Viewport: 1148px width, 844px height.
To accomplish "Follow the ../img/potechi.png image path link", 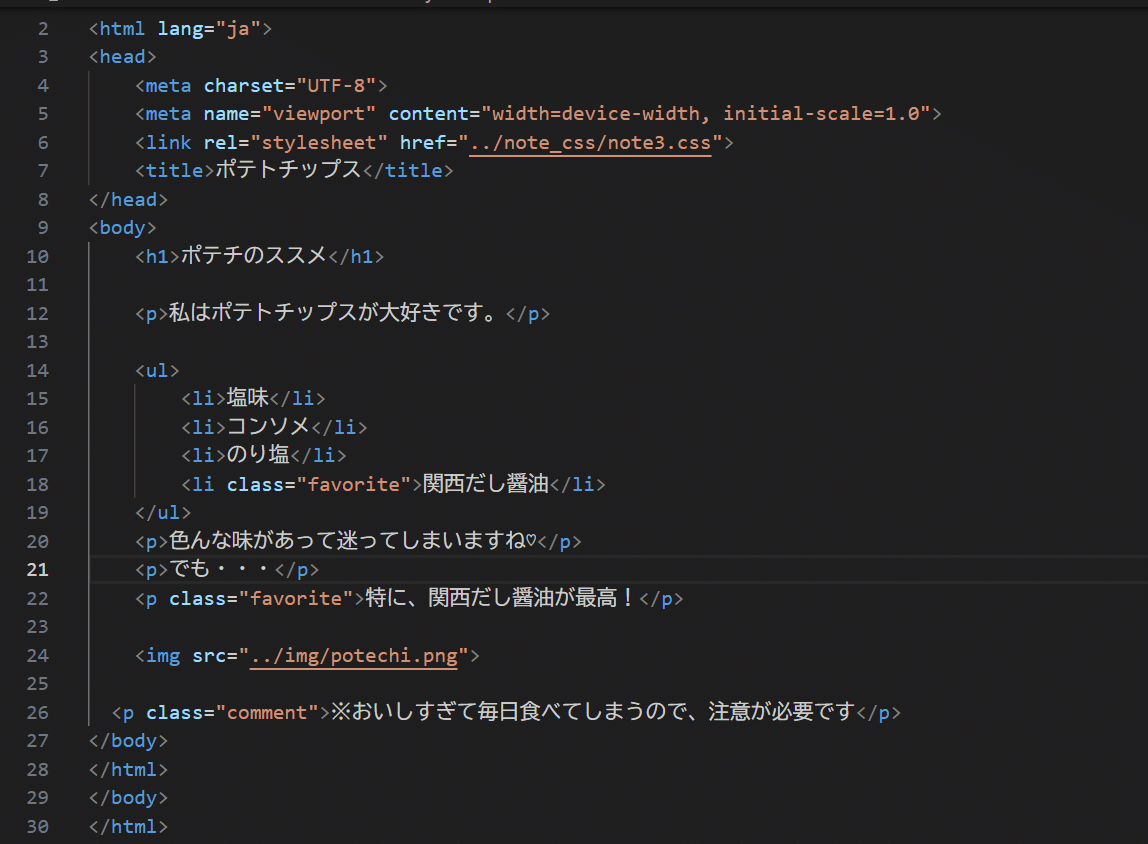I will coord(354,656).
